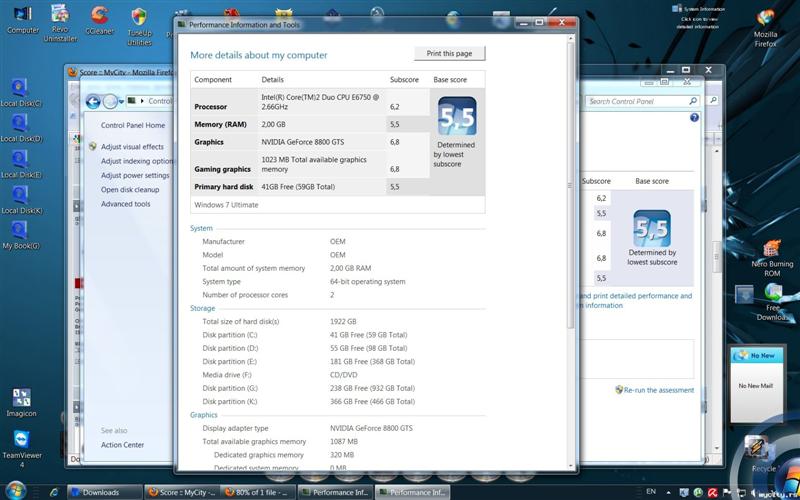Open Local Disk (C) desktop shortcut
The width and height of the screenshot is (800, 500).
[21, 87]
